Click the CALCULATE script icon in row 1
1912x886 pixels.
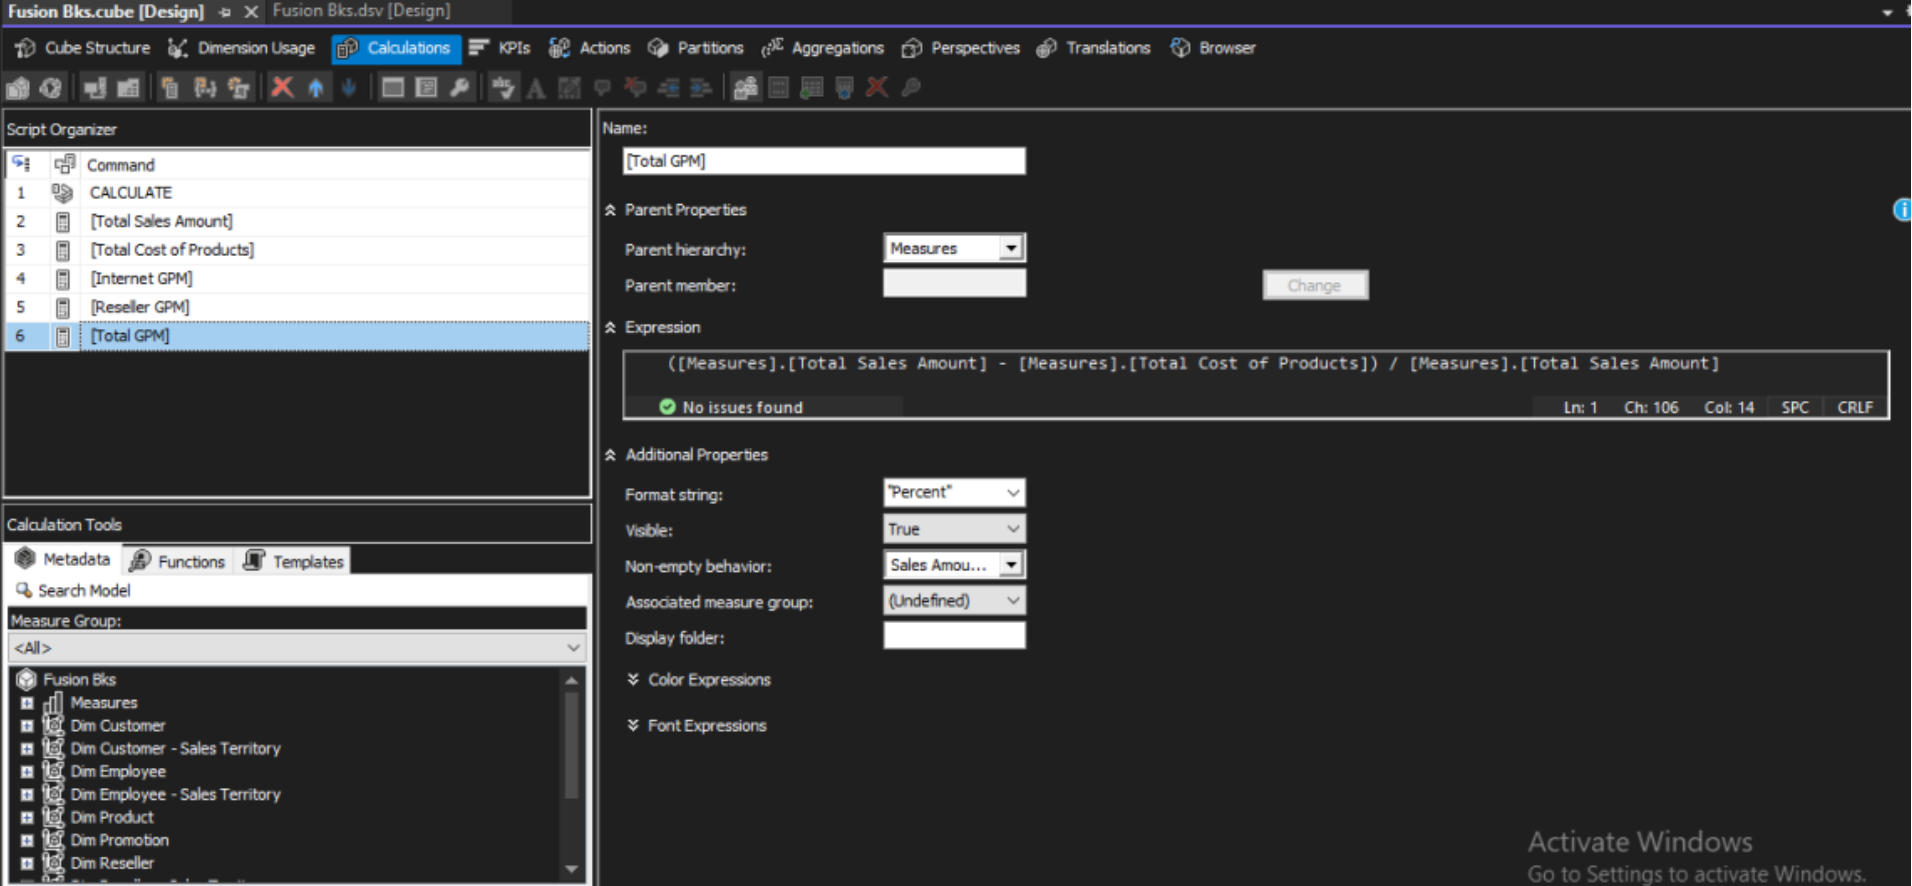coord(63,193)
